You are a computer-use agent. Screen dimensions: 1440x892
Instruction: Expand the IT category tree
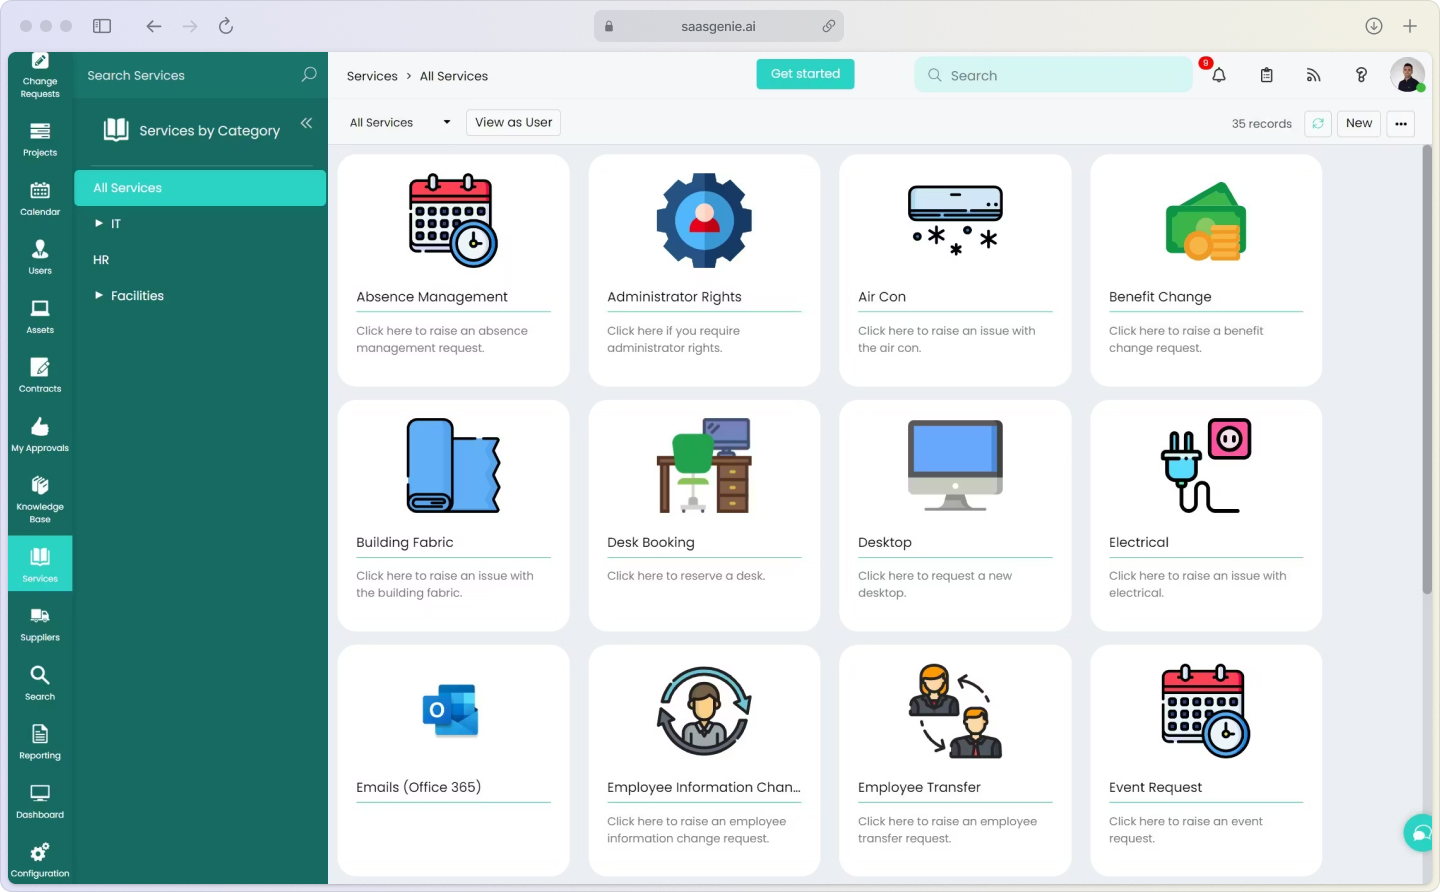pyautogui.click(x=99, y=223)
